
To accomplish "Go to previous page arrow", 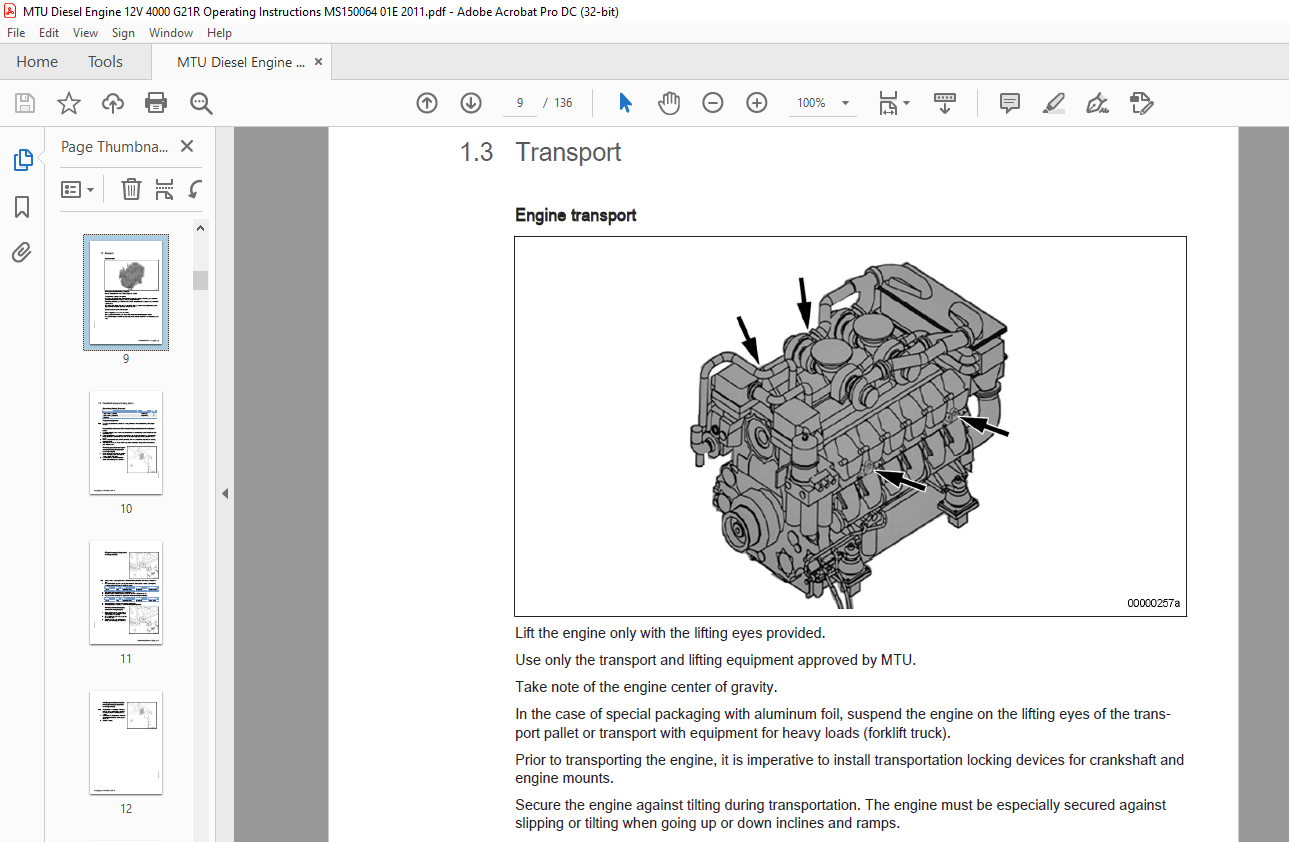I will point(427,103).
